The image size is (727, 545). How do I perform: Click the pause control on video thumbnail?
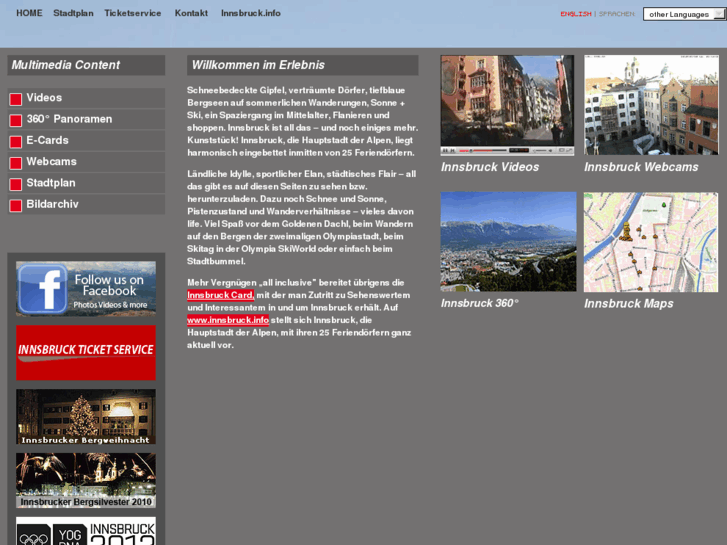(446, 150)
